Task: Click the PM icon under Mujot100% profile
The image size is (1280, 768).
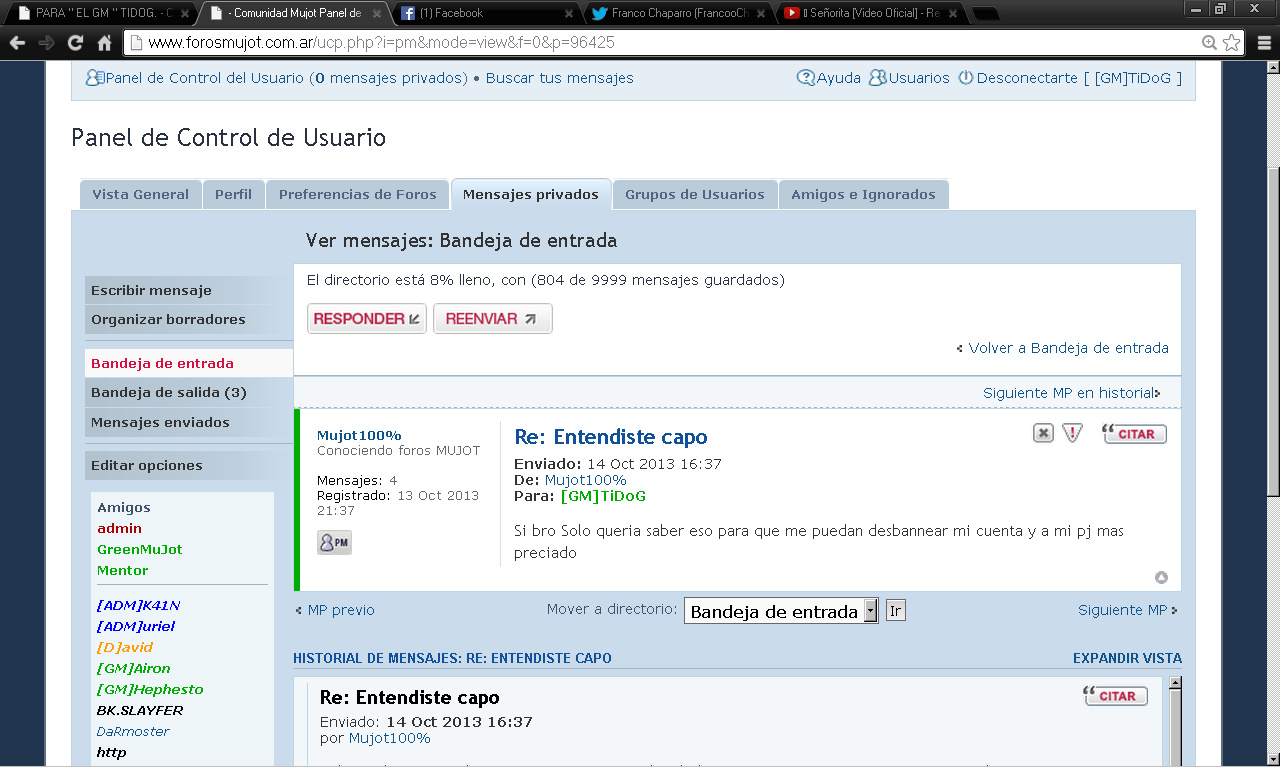Action: (334, 542)
